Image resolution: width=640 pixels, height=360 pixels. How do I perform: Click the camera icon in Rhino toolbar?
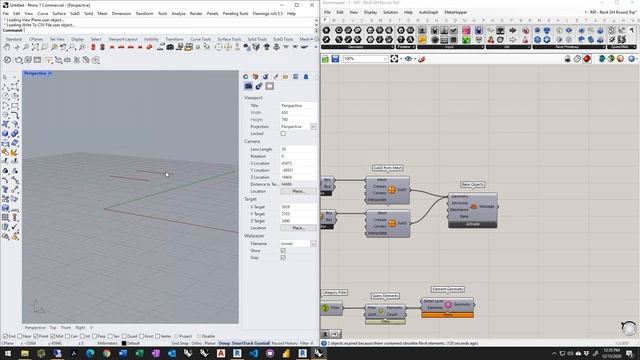coord(170,47)
